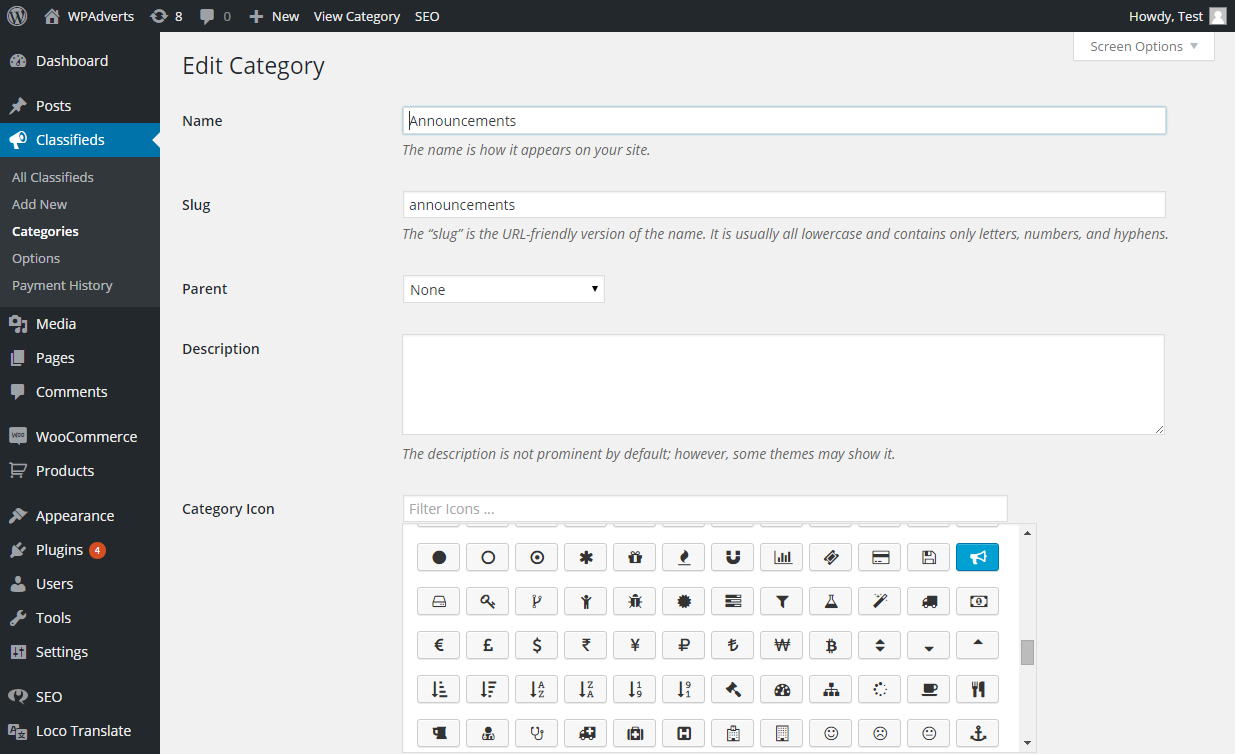
Task: Click the View Category link
Action: pos(357,16)
